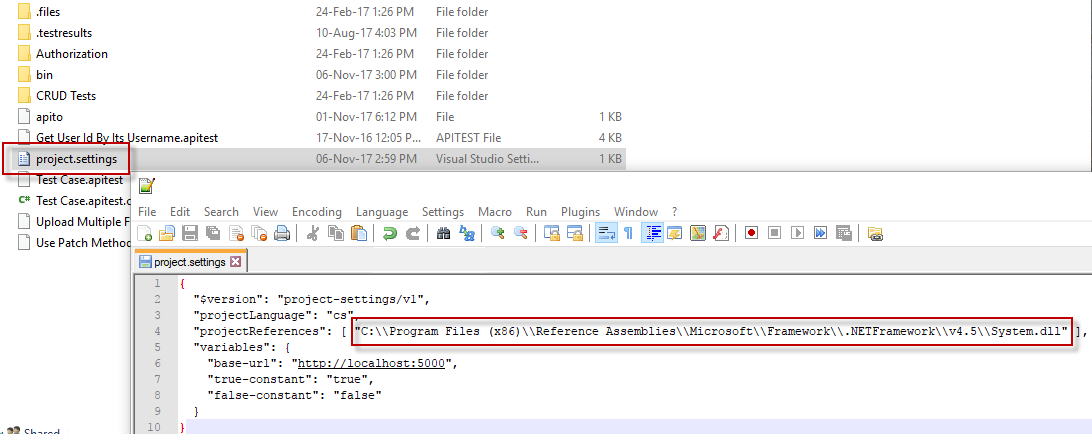Toggle the indent guide button
Screen dimensions: 1092x434
pos(653,233)
